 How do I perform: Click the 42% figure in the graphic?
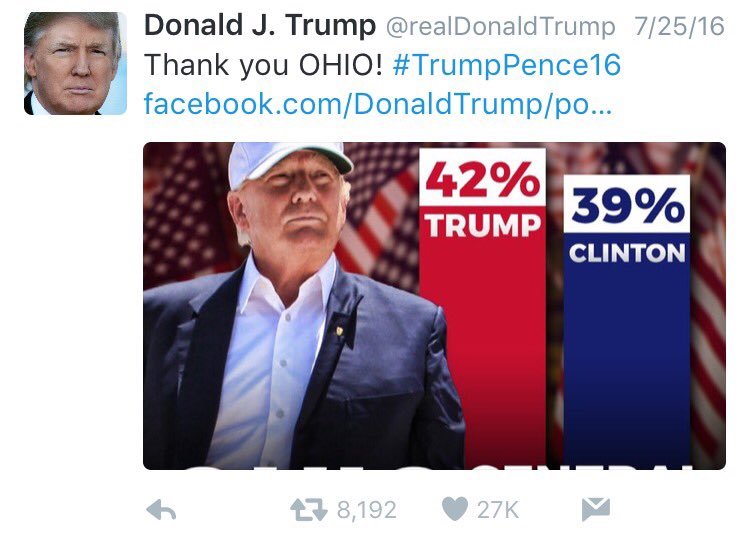(482, 178)
